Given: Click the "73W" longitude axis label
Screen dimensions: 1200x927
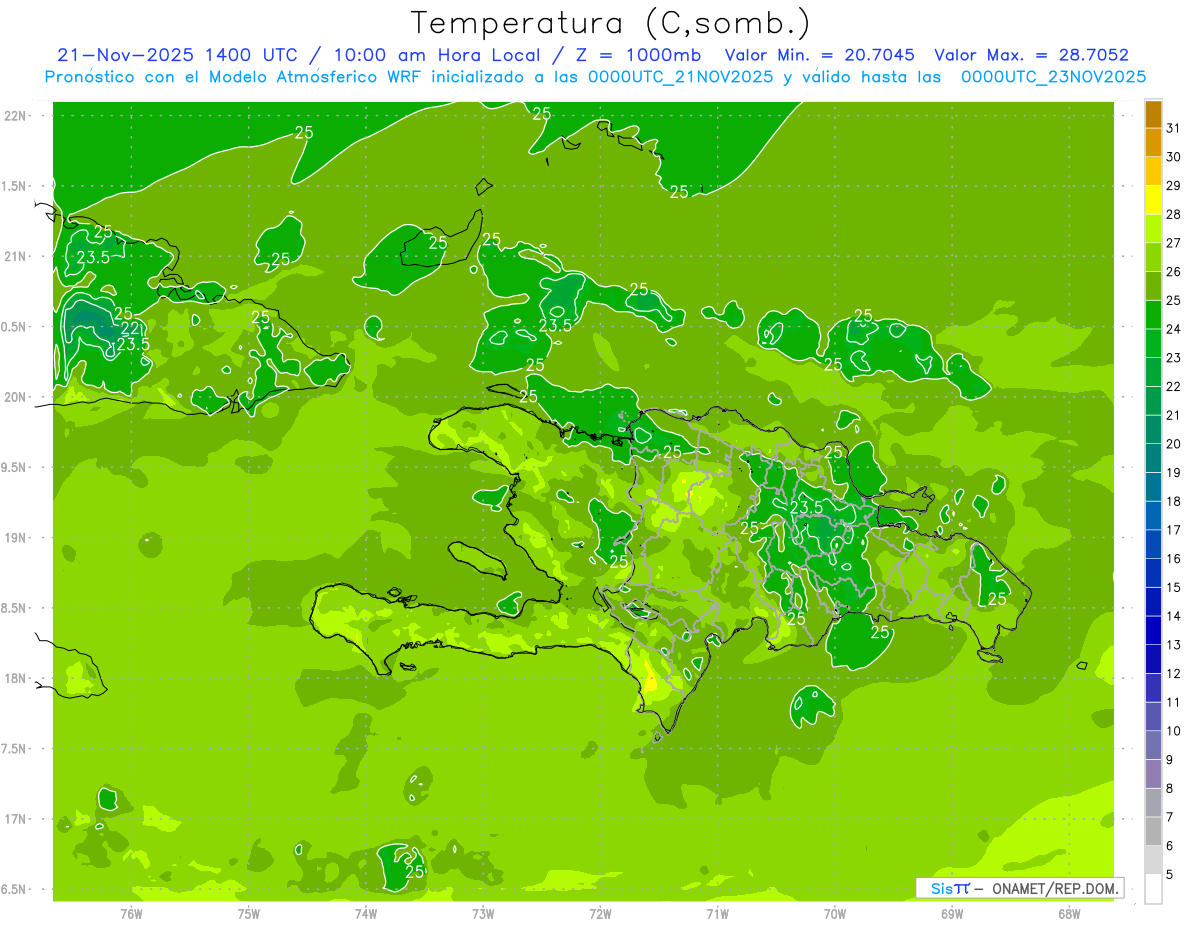Looking at the screenshot, I should [483, 914].
